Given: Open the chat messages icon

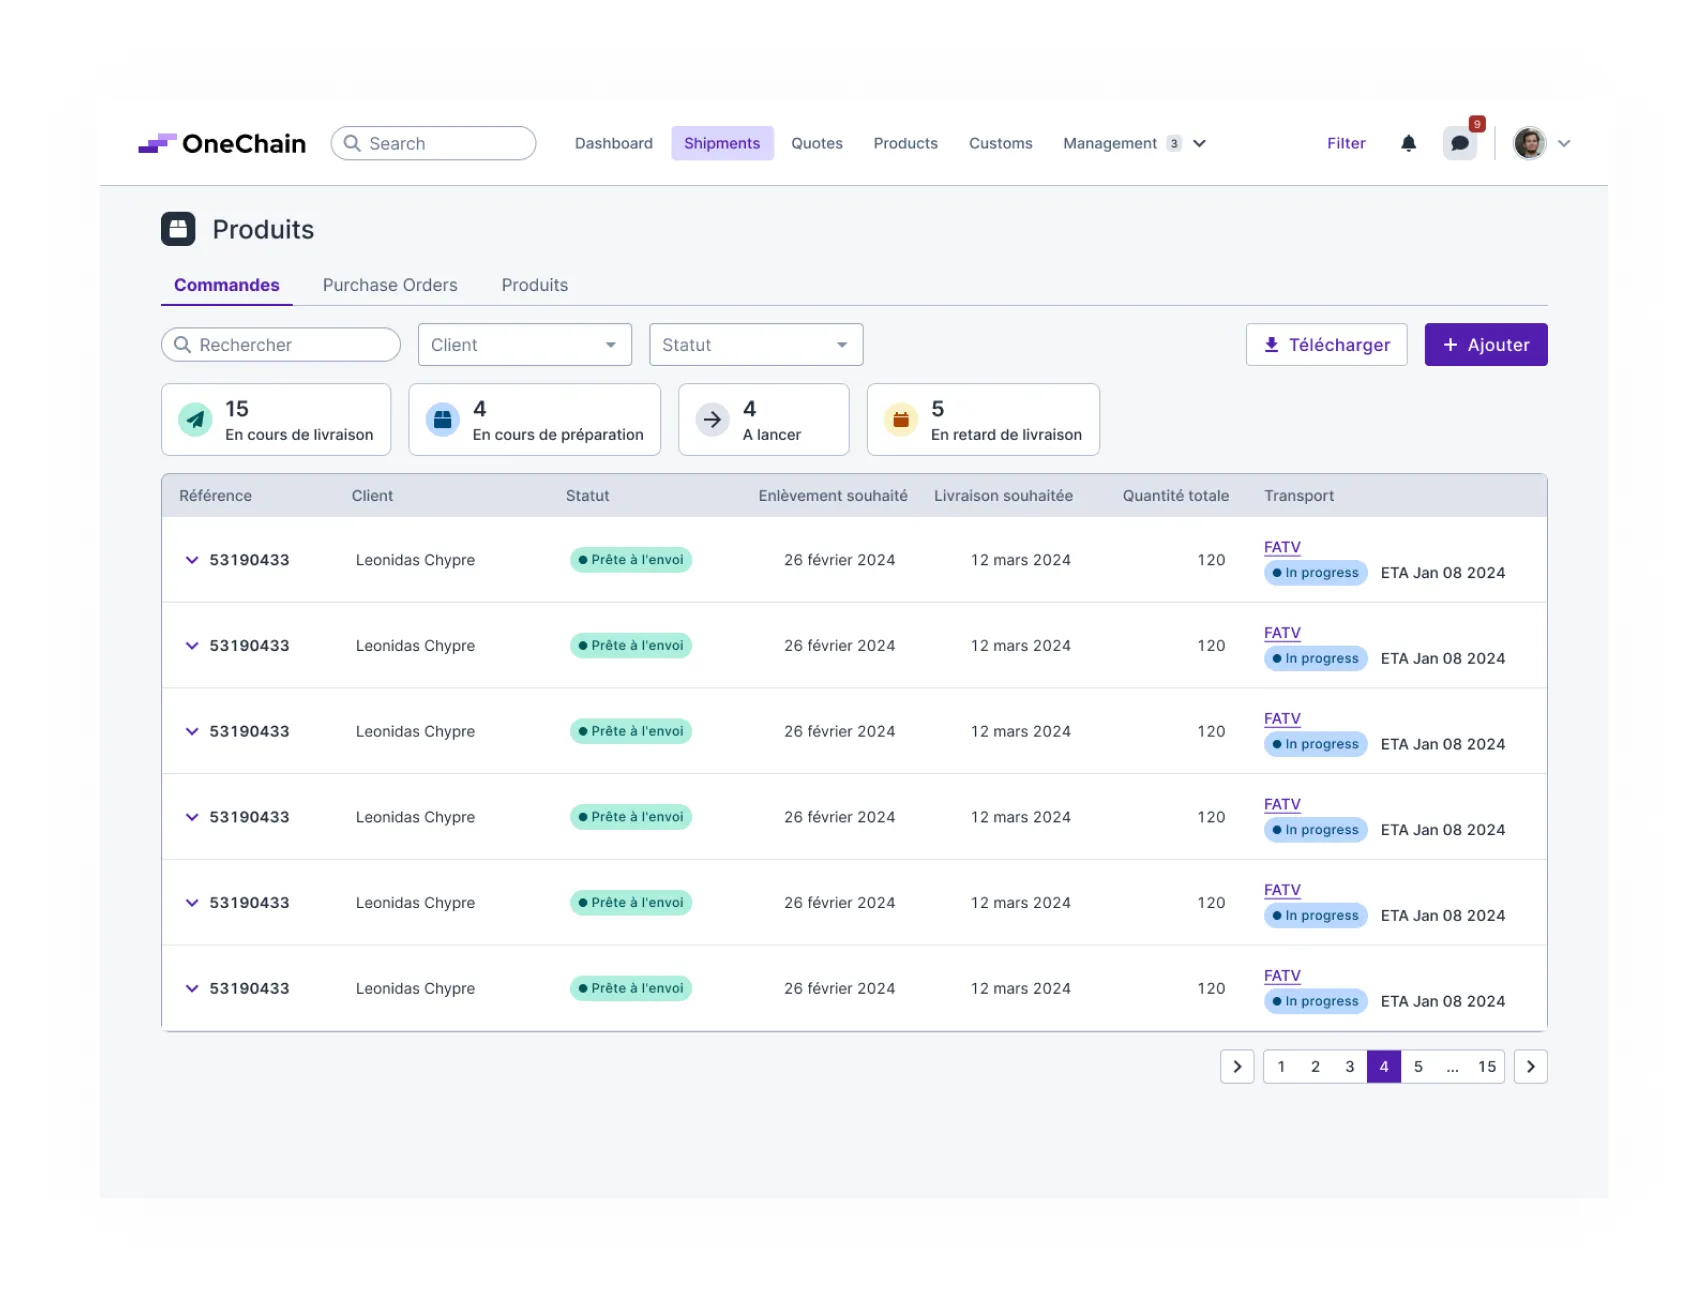Looking at the screenshot, I should pos(1459,143).
